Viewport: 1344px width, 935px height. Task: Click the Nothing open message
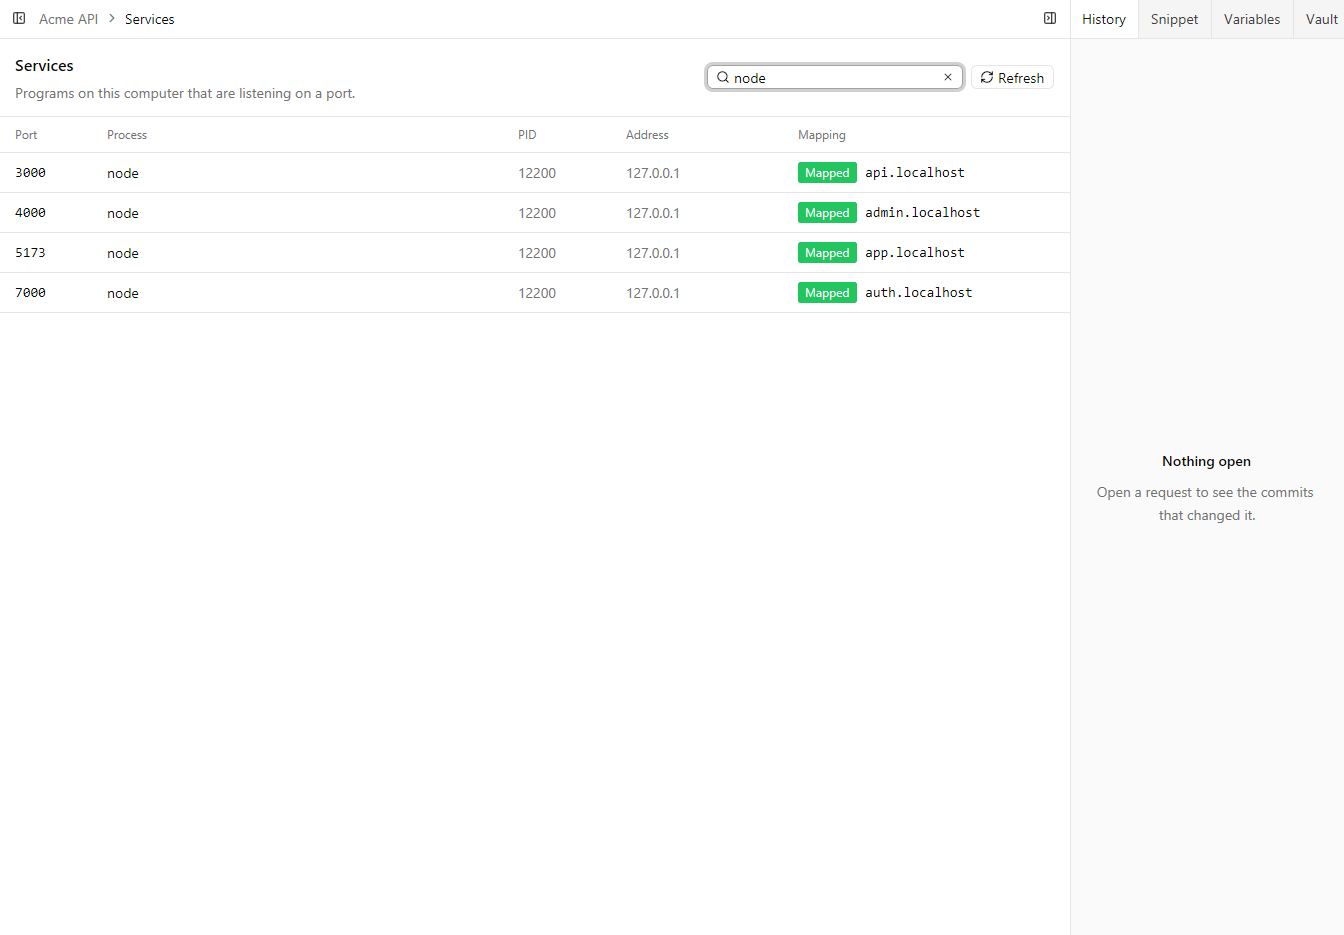pyautogui.click(x=1206, y=461)
